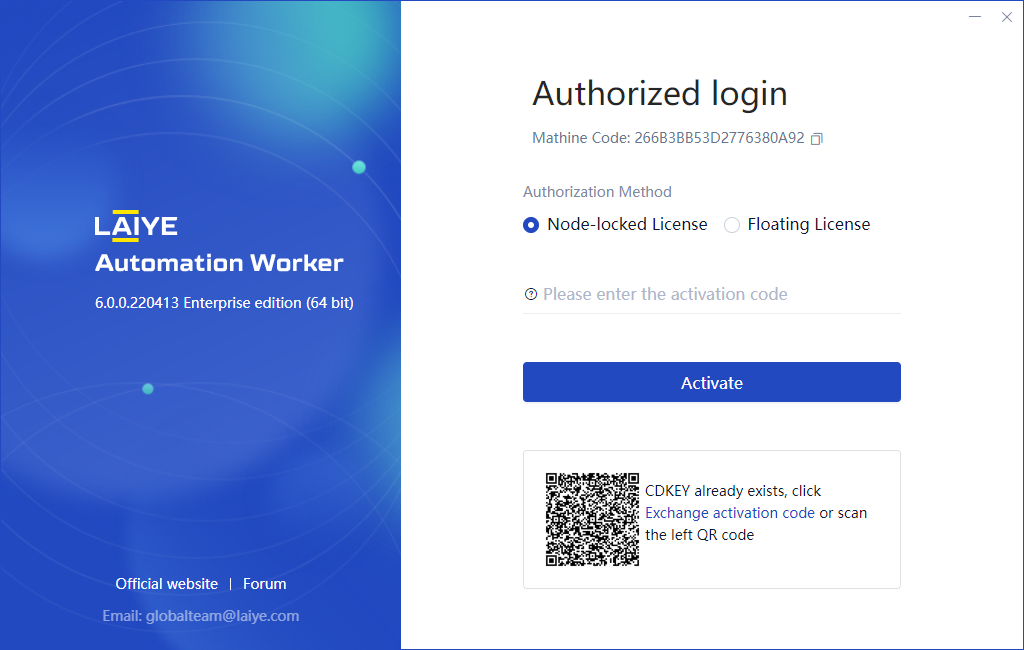Image resolution: width=1024 pixels, height=650 pixels.
Task: Minimize the Automation Worker window
Action: pos(975,17)
